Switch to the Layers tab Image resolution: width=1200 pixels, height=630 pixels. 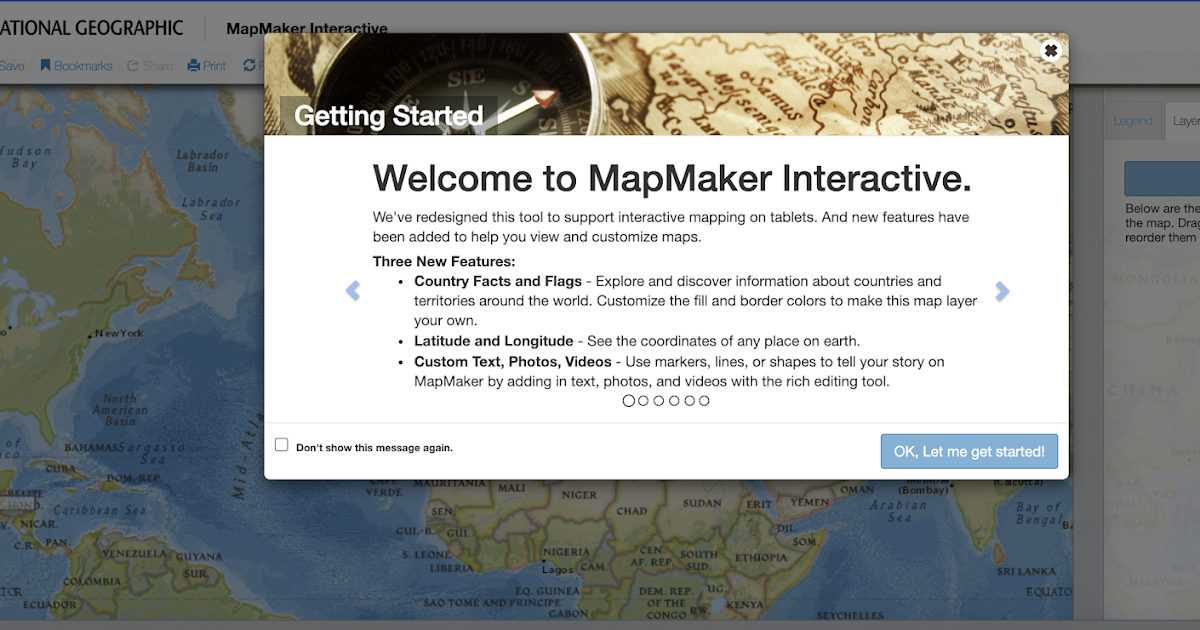click(1186, 120)
